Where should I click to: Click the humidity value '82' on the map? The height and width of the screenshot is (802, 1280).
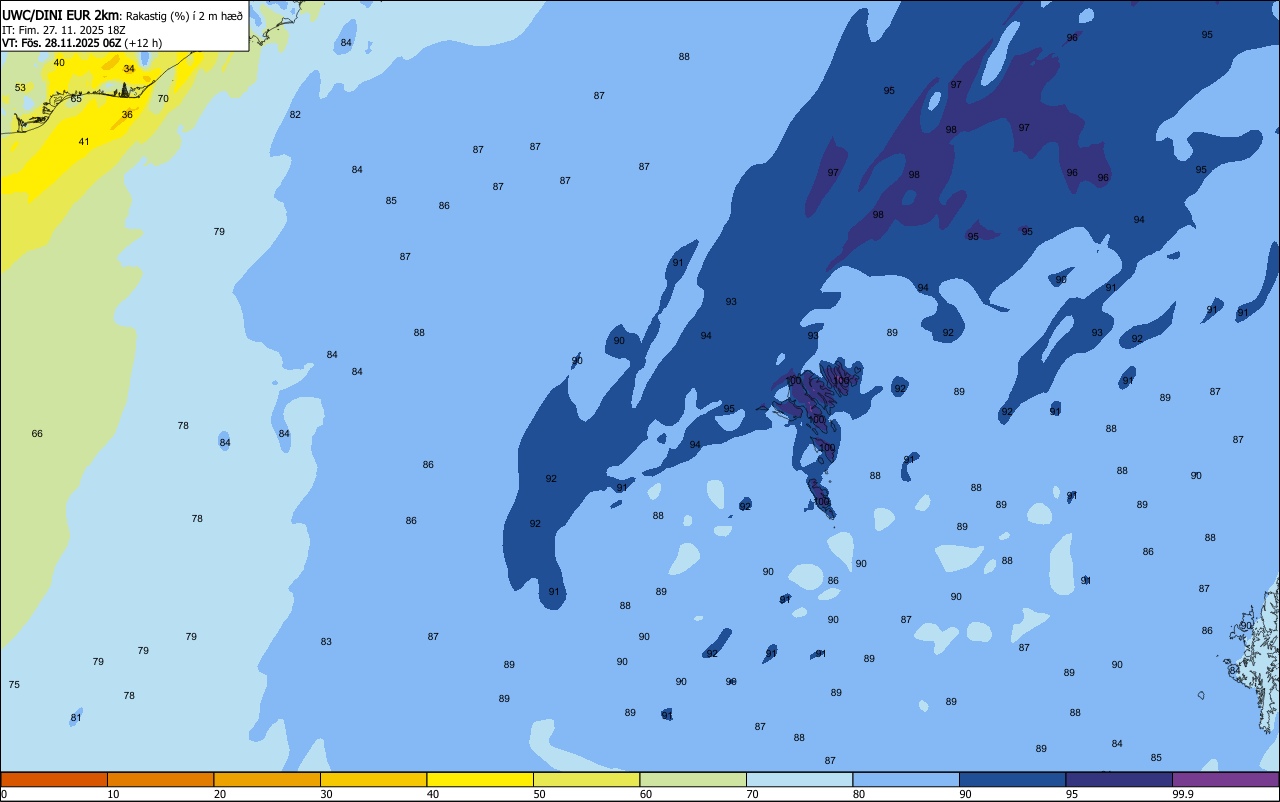coord(295,115)
